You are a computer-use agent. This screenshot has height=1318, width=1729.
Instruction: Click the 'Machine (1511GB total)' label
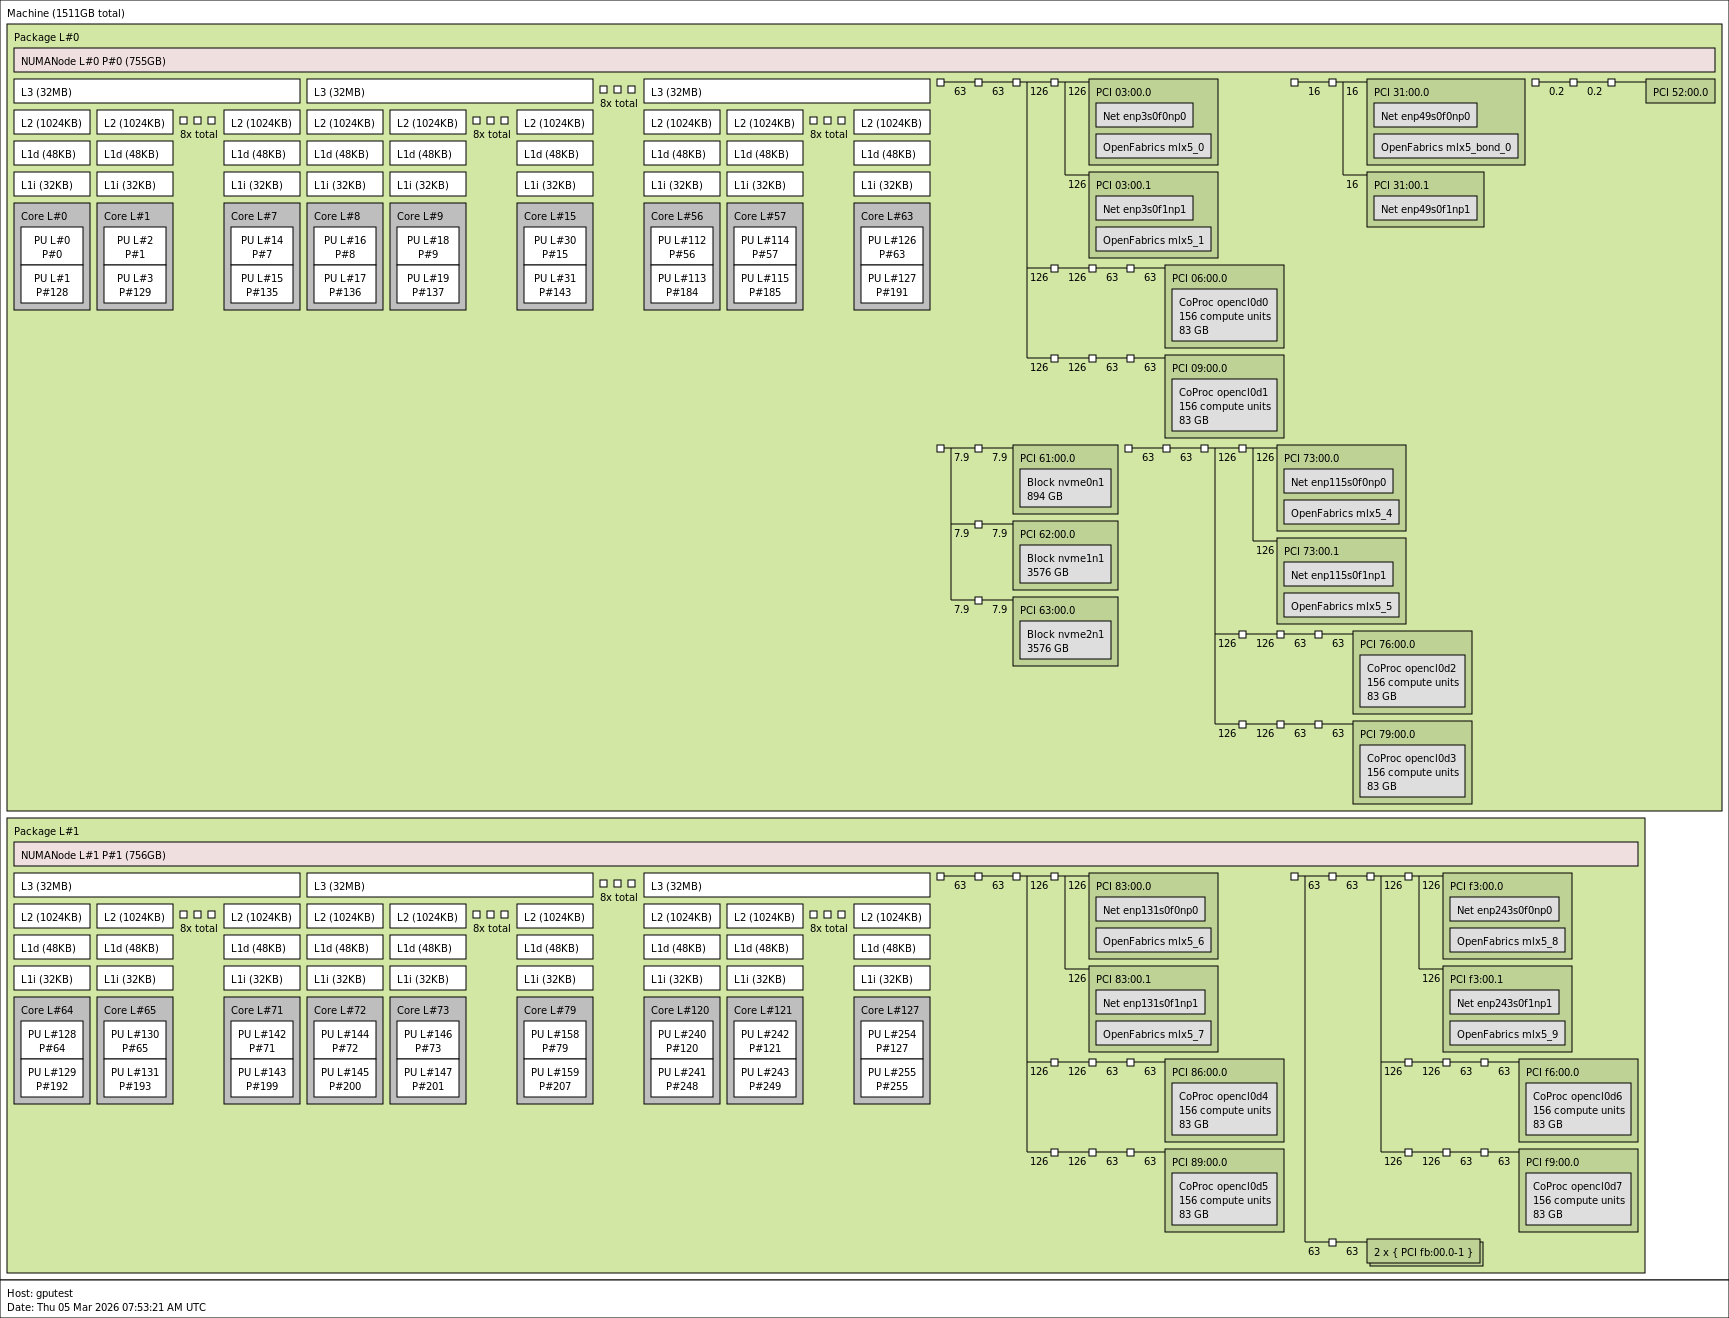point(66,14)
